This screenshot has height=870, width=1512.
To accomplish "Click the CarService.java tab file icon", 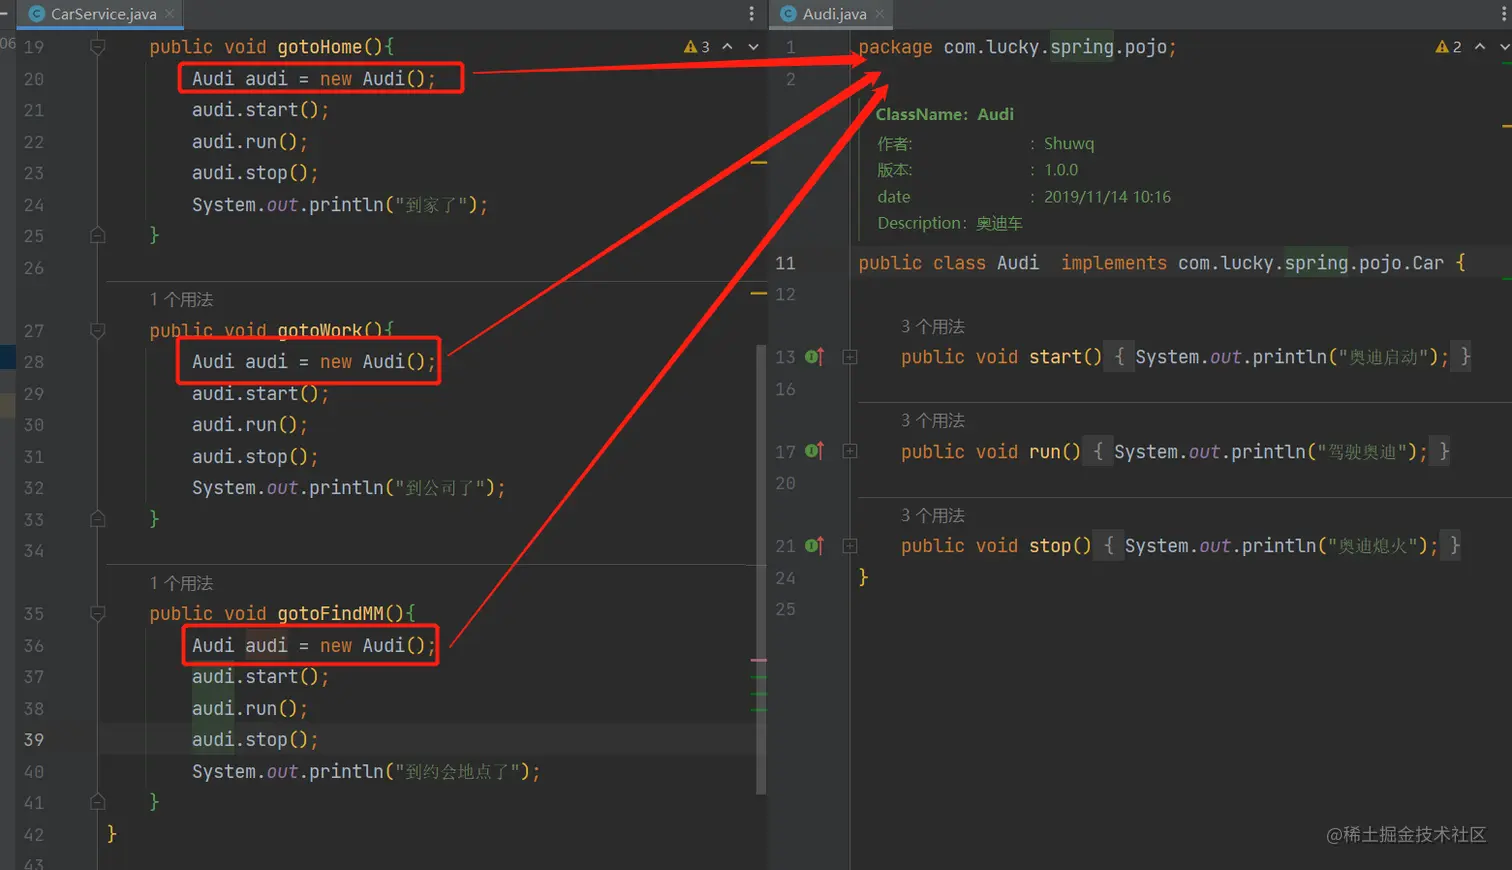I will tap(37, 14).
